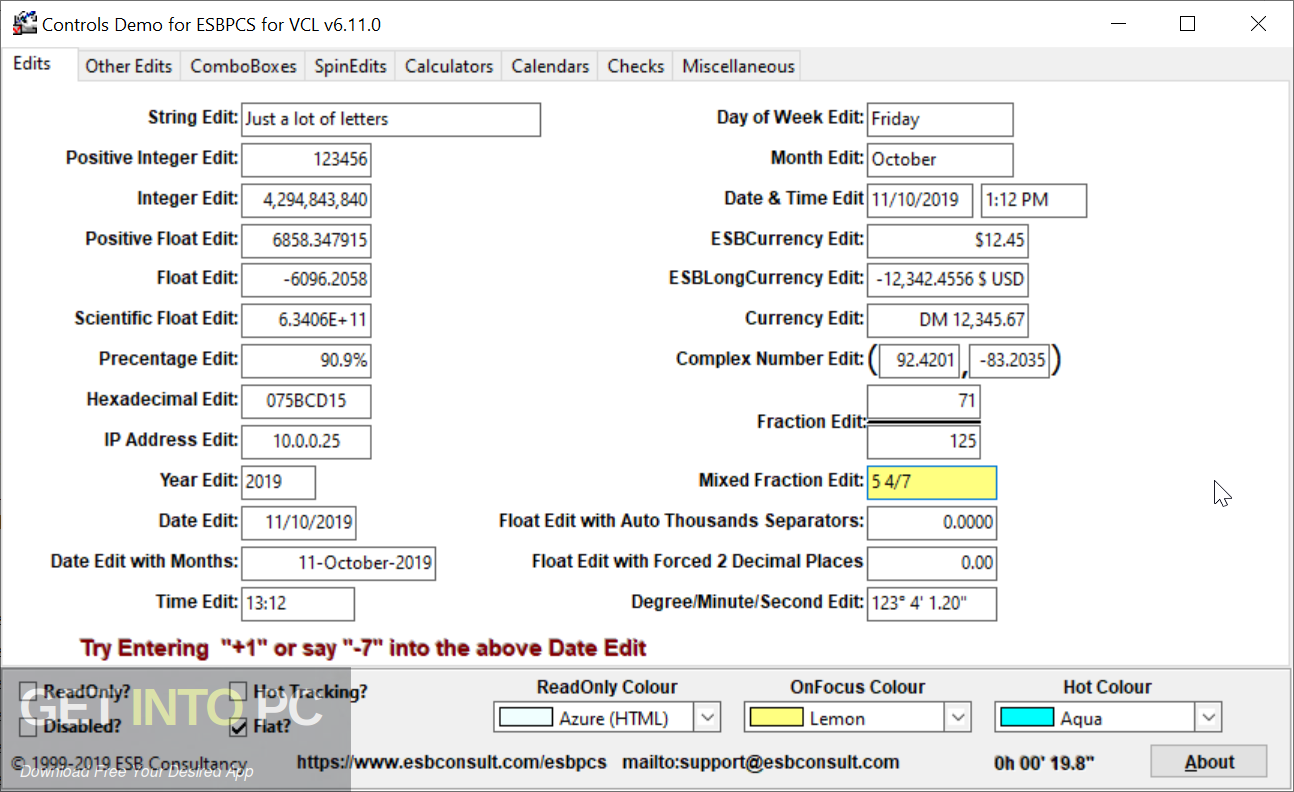
Task: Click the application icon in title bar
Action: click(24, 24)
